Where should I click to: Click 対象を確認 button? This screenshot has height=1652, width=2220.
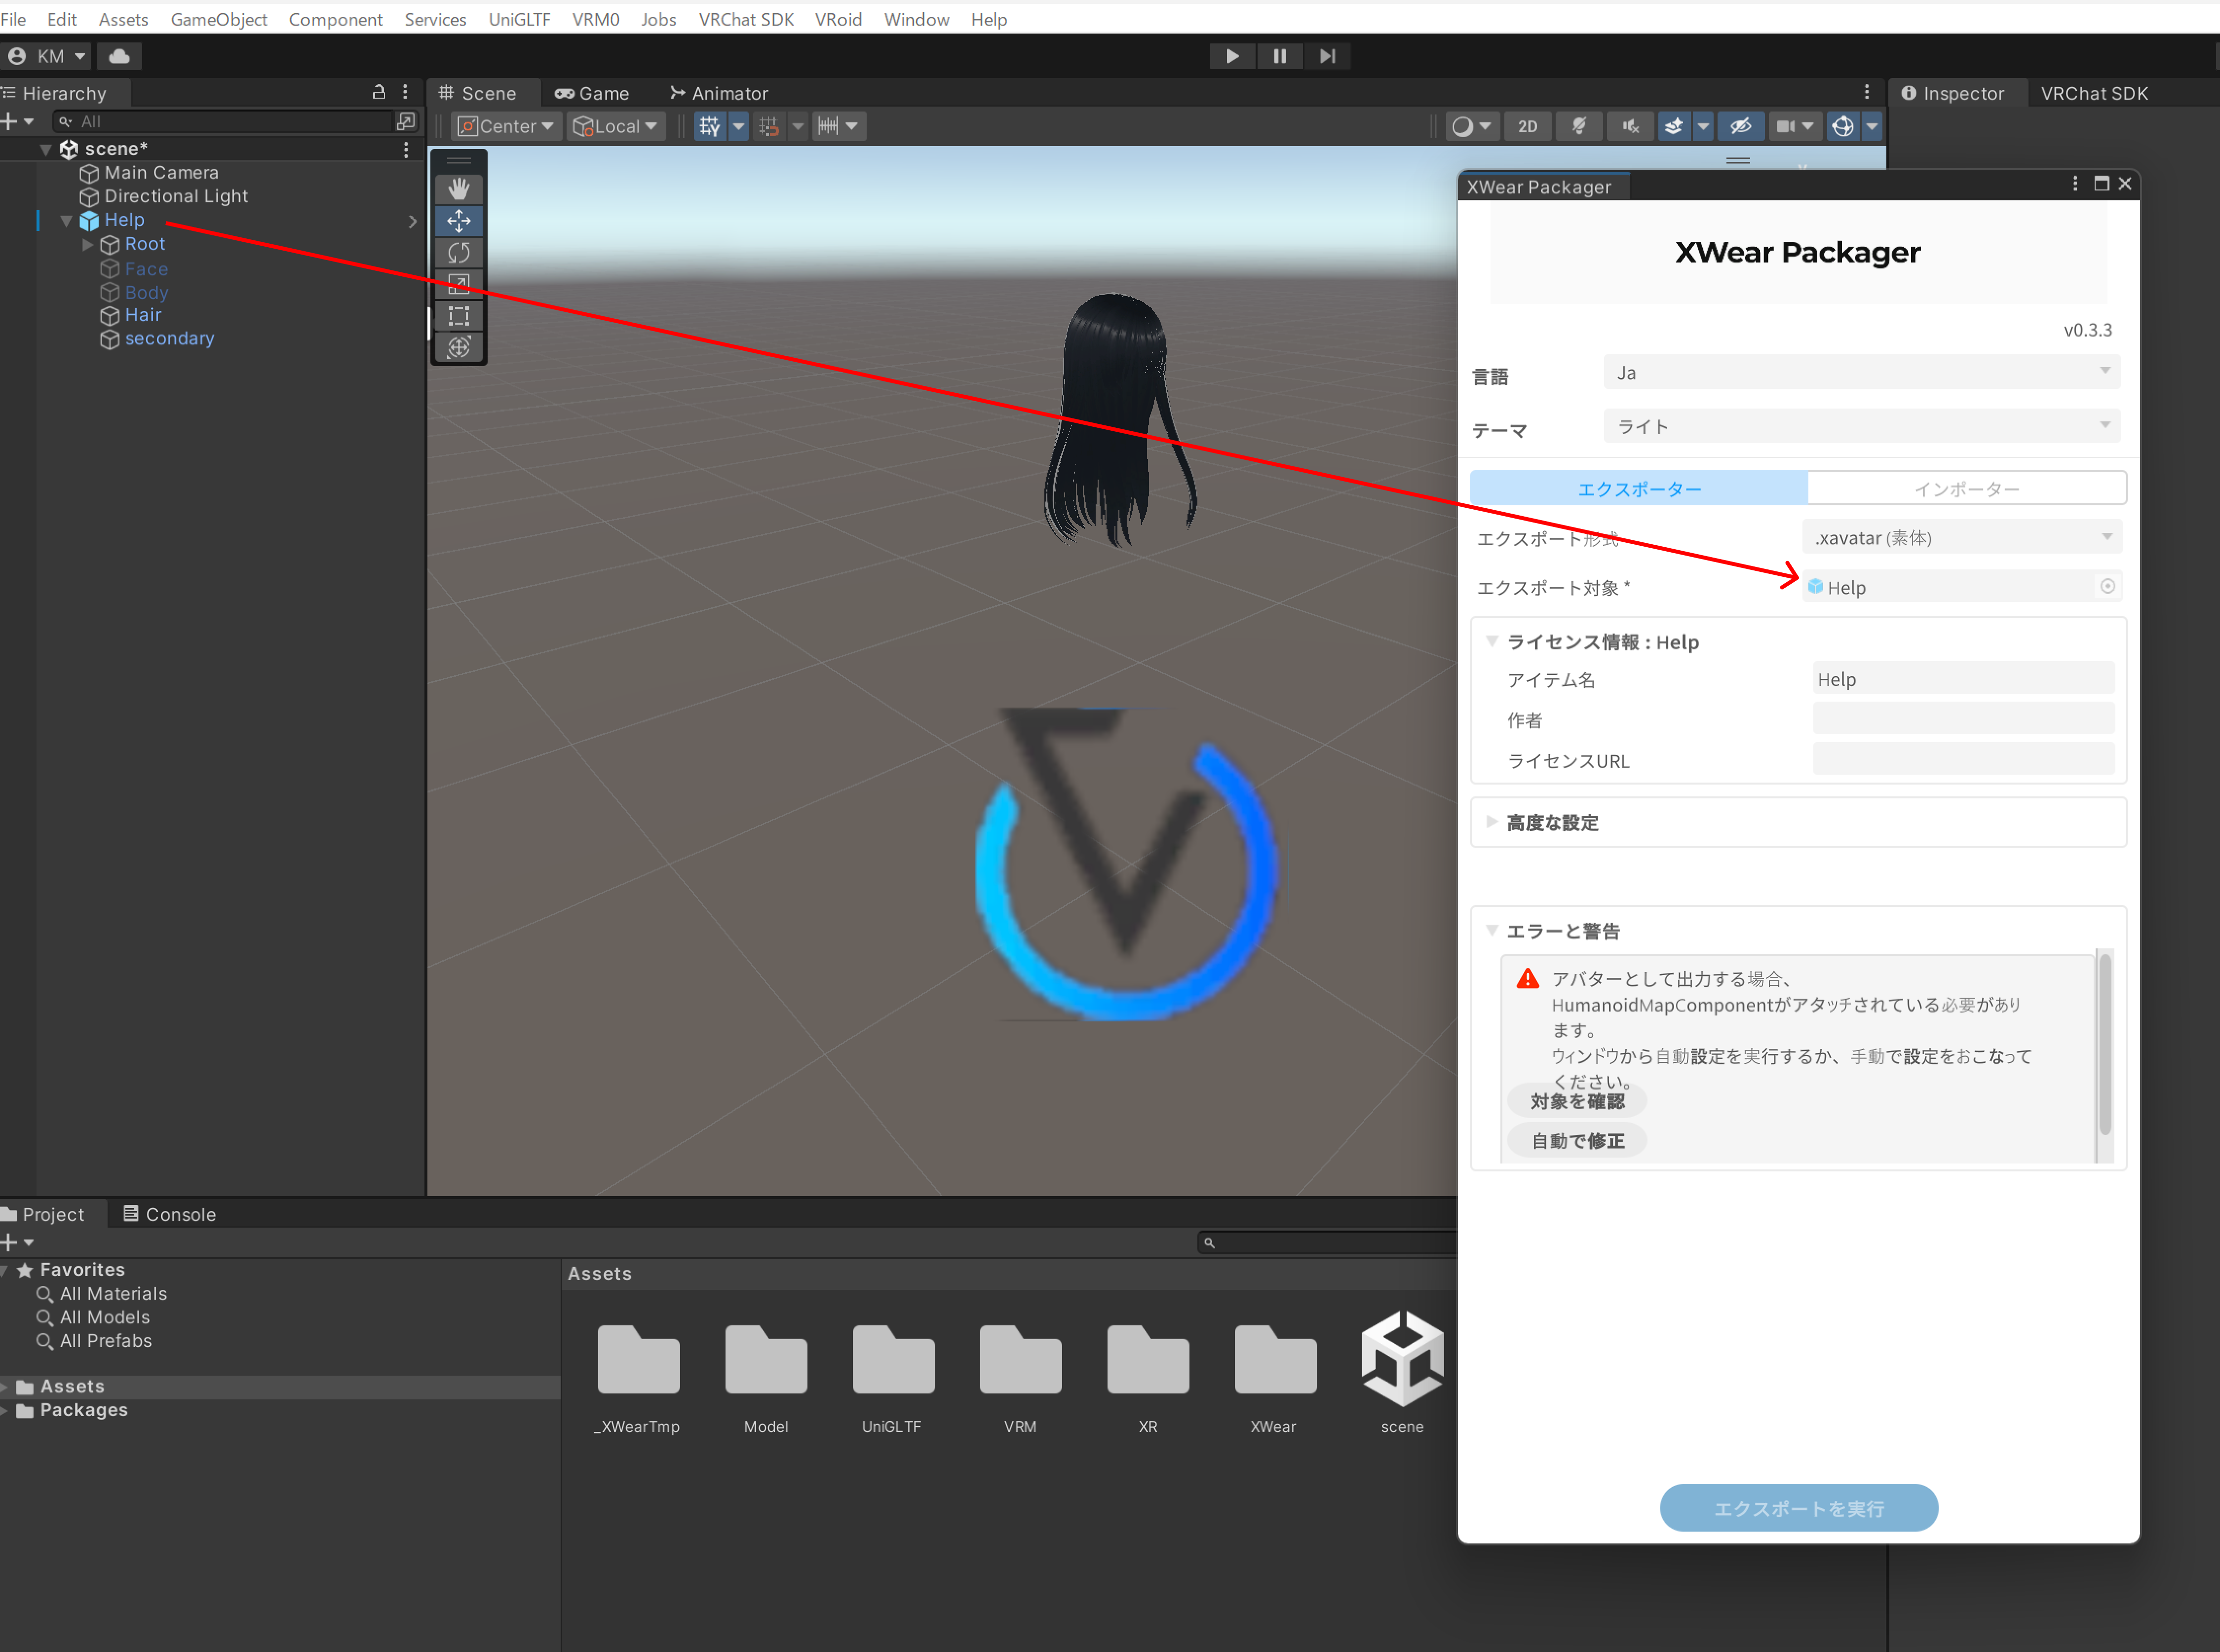click(x=1577, y=1102)
